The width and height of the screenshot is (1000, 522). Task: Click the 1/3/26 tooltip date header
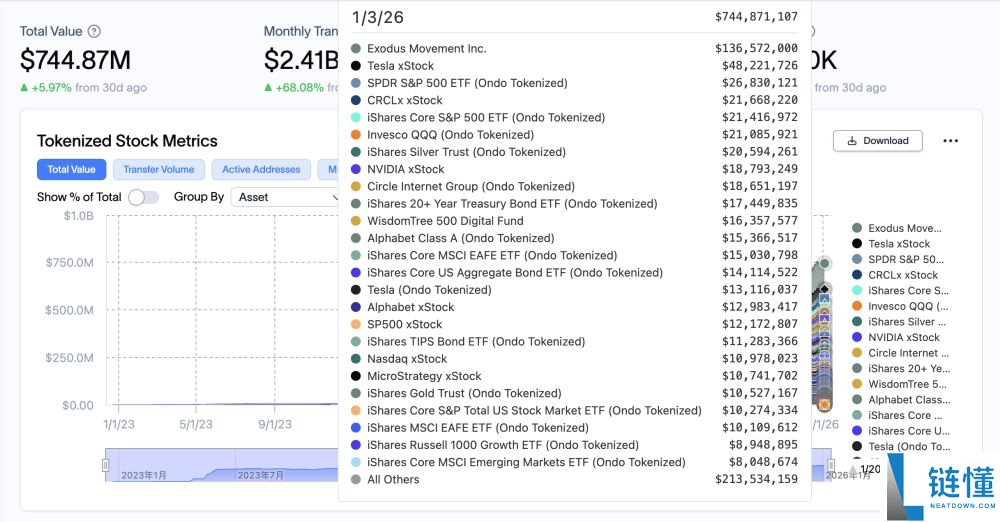(378, 17)
